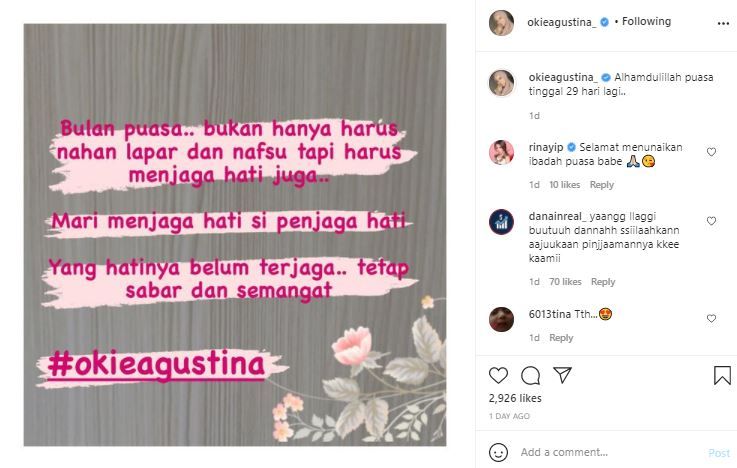View the 2,926 likes list
Viewport: 737px width, 468px height.
tap(515, 398)
